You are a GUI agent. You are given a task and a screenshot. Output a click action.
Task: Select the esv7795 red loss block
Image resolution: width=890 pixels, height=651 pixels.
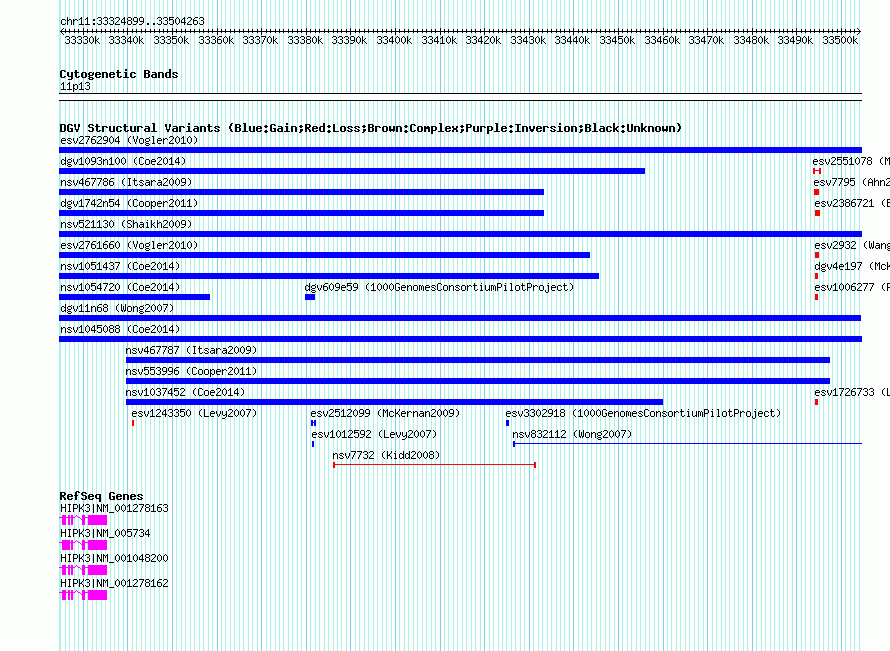816,192
